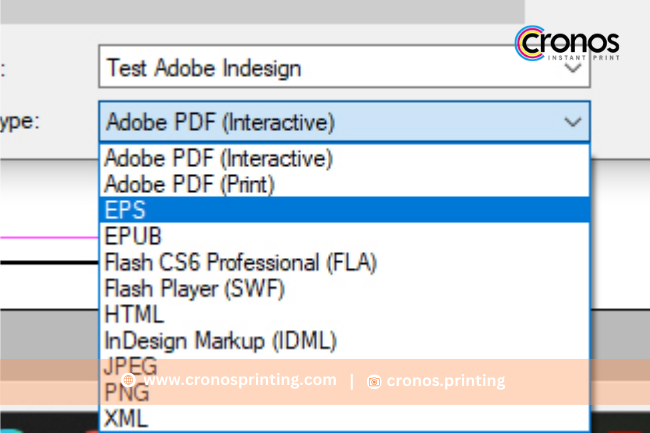The height and width of the screenshot is (433, 650).
Task: Open the file name dropdown arrow
Action: pos(572,68)
